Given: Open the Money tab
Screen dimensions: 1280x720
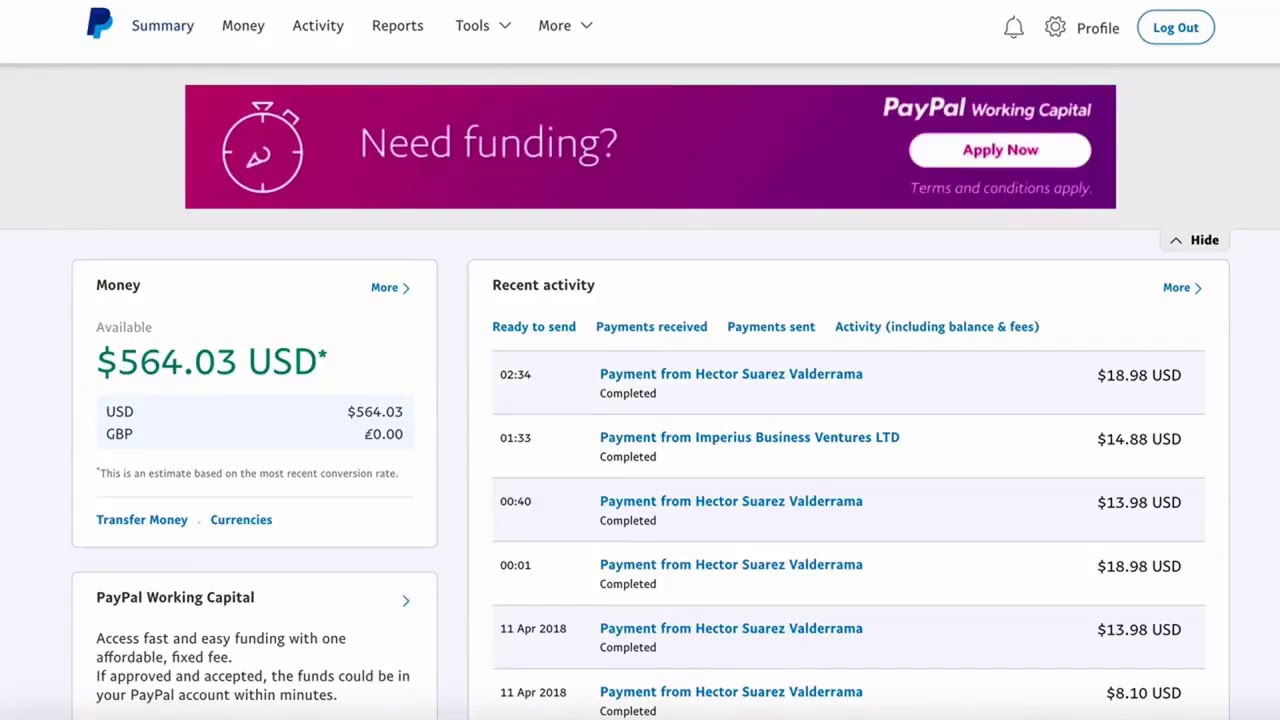Looking at the screenshot, I should click(x=243, y=26).
